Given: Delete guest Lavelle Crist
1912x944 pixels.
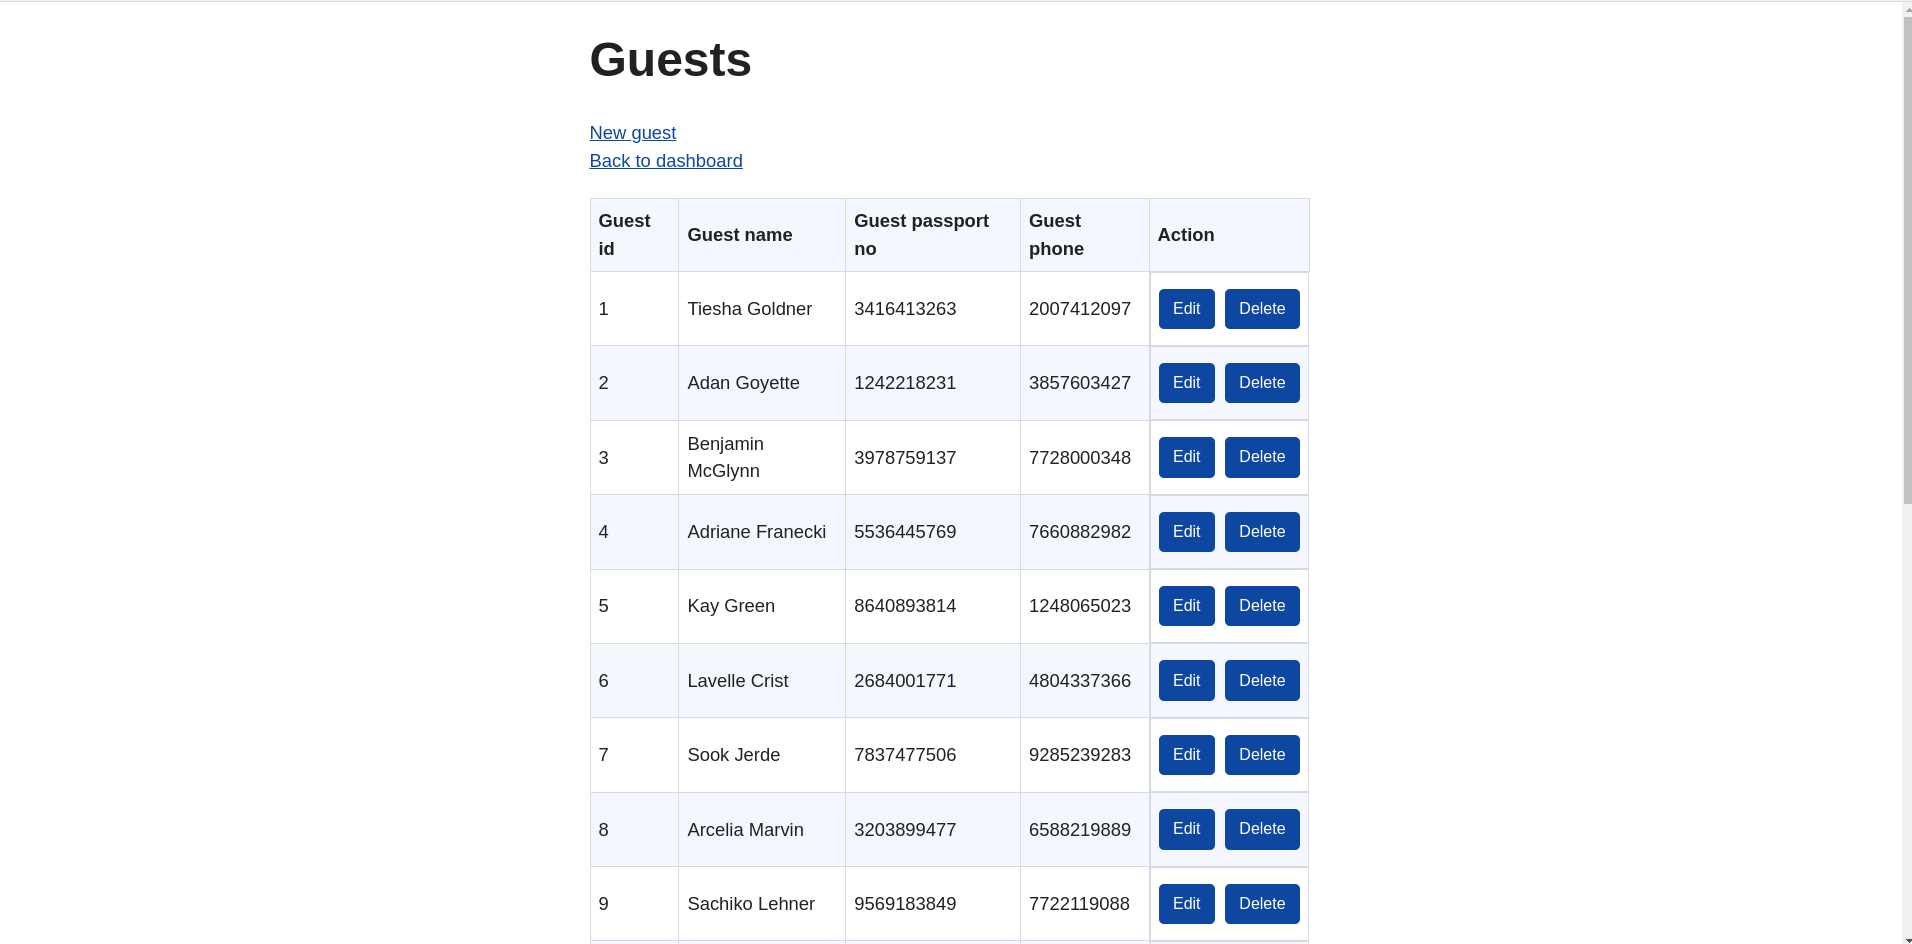Looking at the screenshot, I should (1261, 680).
